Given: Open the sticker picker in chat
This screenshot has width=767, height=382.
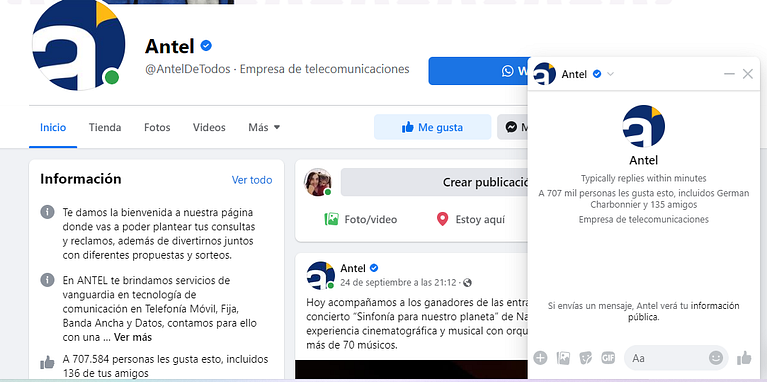Looking at the screenshot, I should point(586,358).
